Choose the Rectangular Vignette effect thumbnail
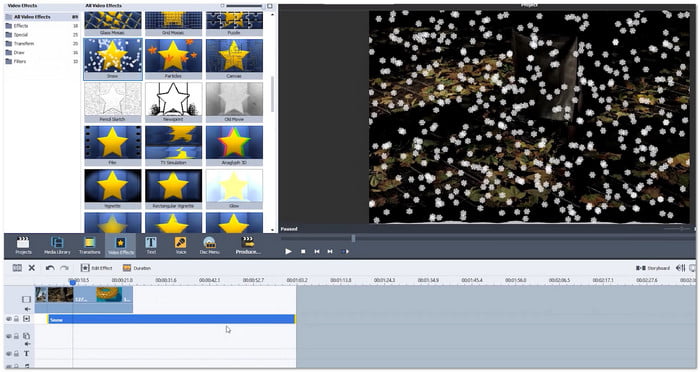Viewport: 700px width, 372px height. [x=173, y=189]
